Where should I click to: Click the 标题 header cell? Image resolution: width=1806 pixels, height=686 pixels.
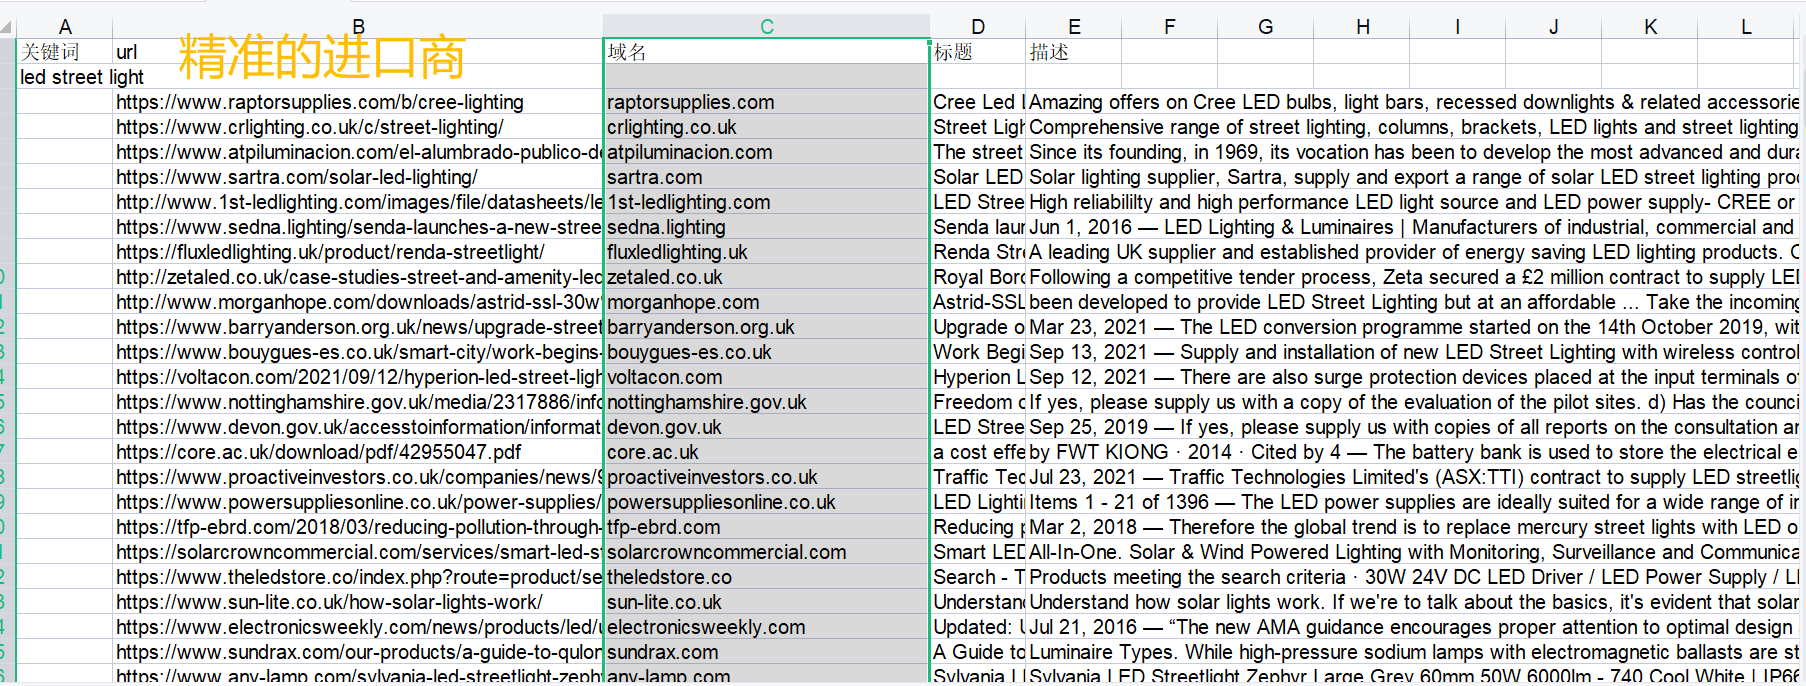coord(978,52)
